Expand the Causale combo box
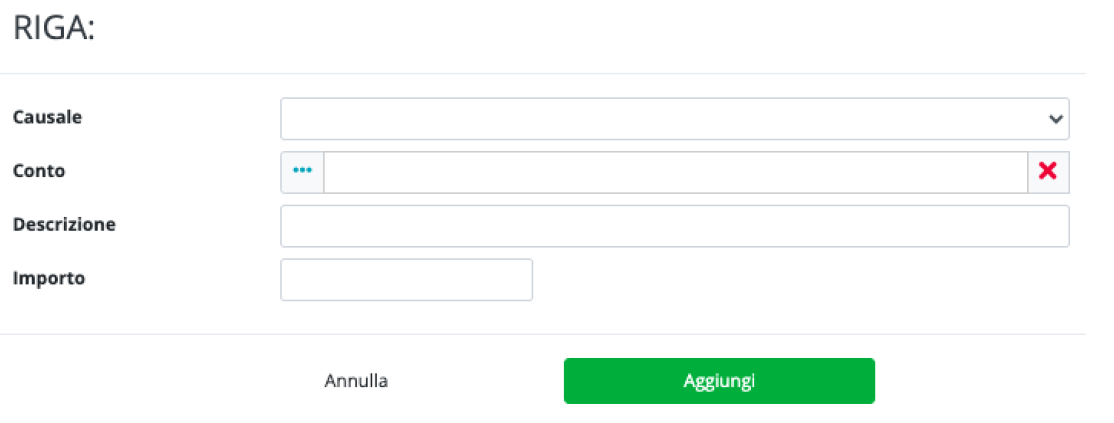 (x=674, y=118)
